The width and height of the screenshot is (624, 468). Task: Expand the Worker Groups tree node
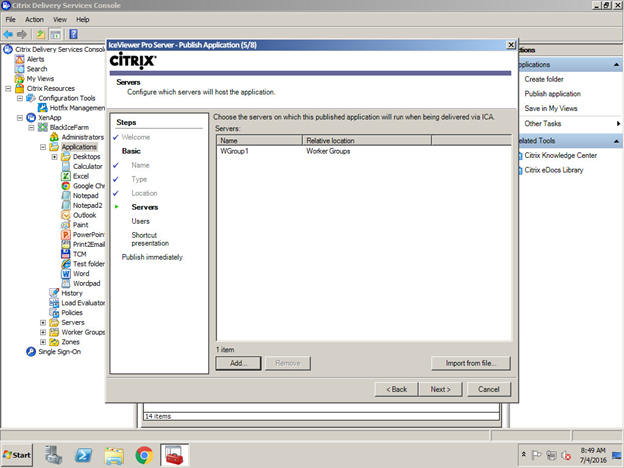point(43,332)
